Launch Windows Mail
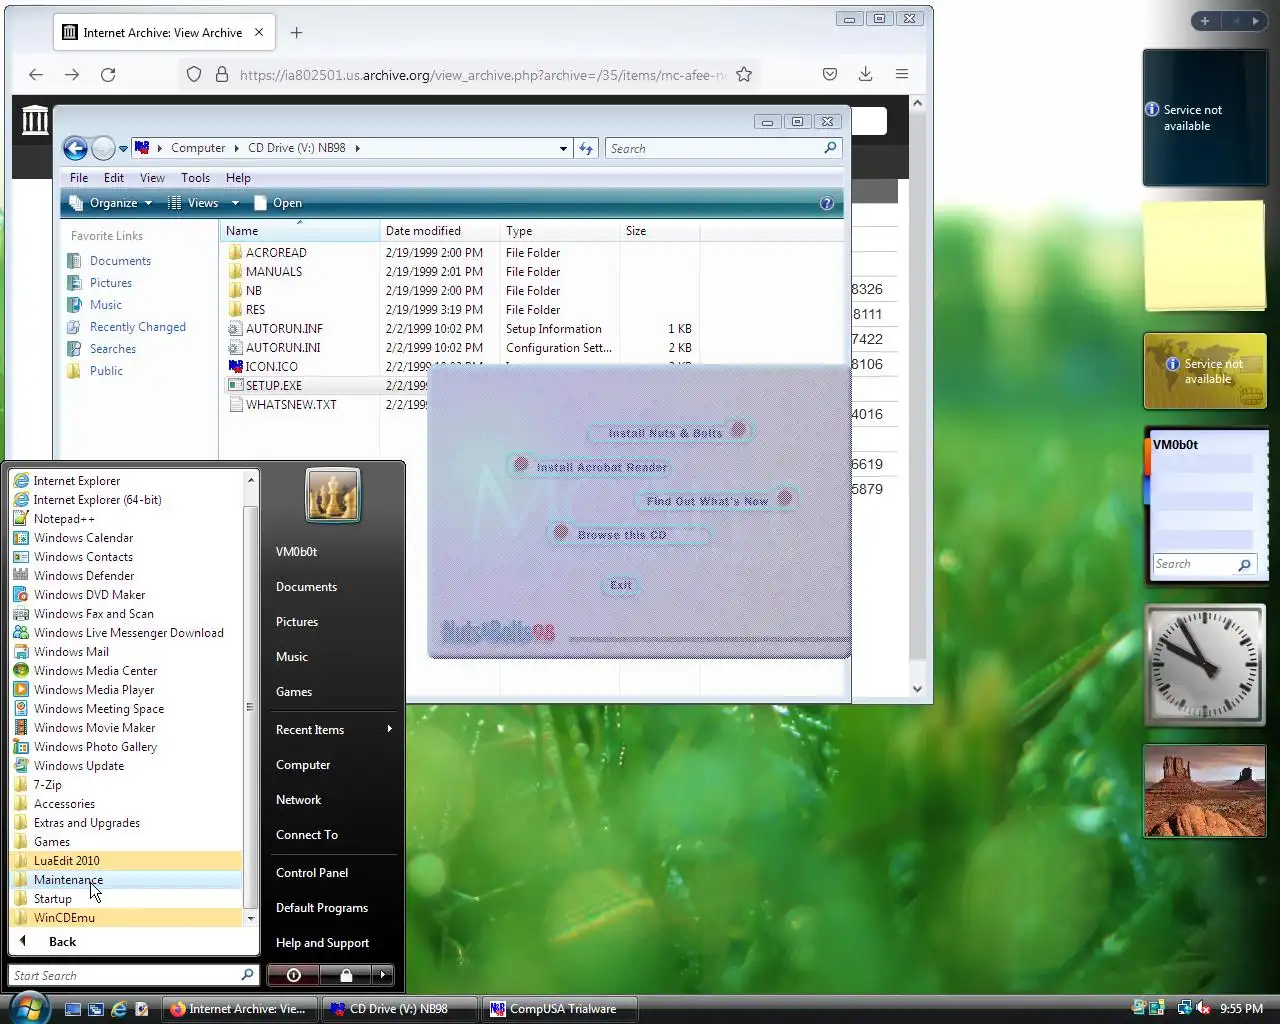 [71, 652]
